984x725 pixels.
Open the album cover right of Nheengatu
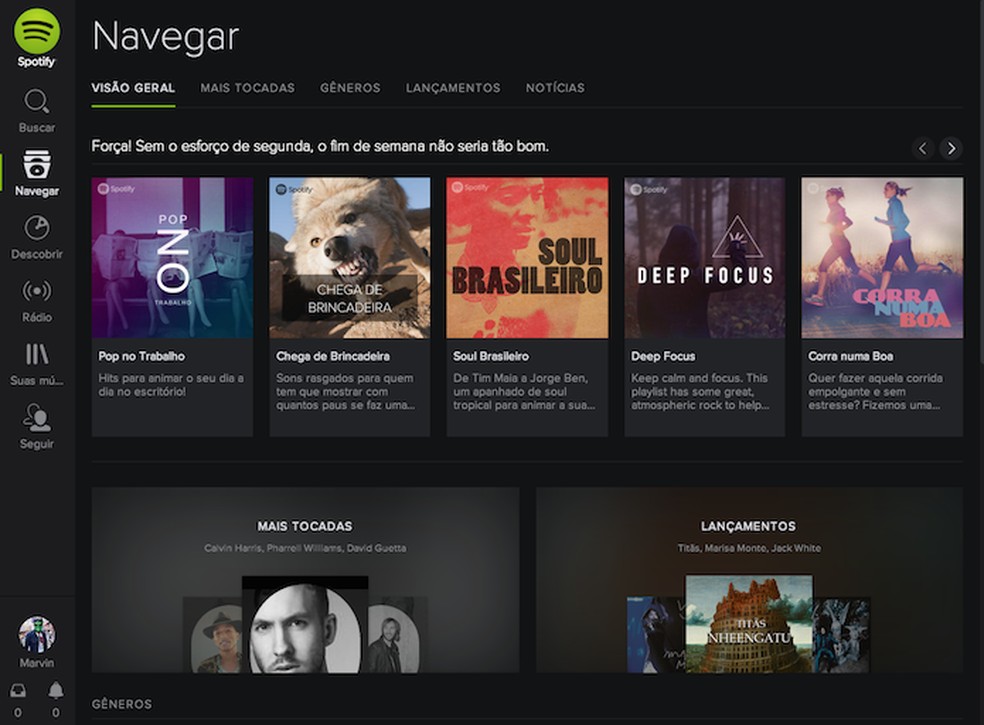841,635
